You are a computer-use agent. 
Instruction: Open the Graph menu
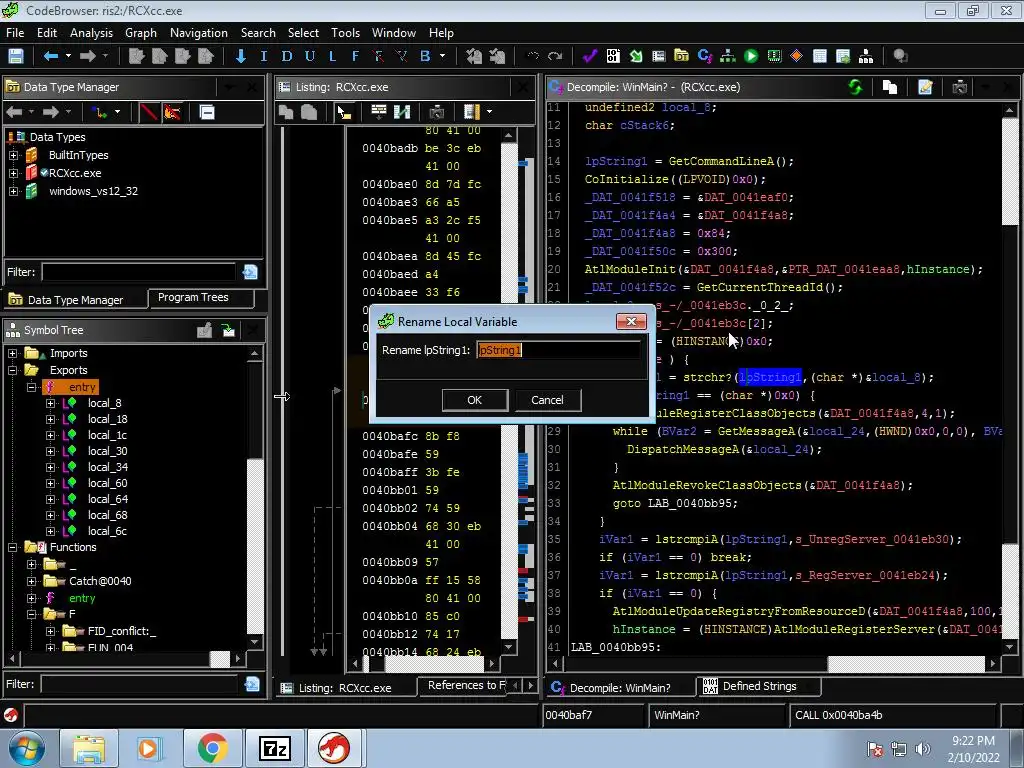(x=140, y=33)
